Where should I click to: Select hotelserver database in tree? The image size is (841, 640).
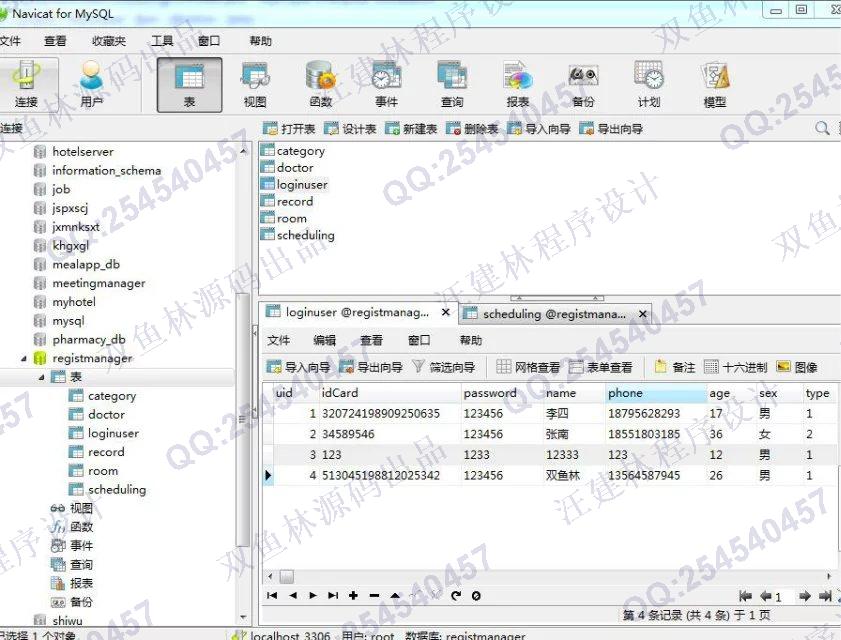pos(83,152)
